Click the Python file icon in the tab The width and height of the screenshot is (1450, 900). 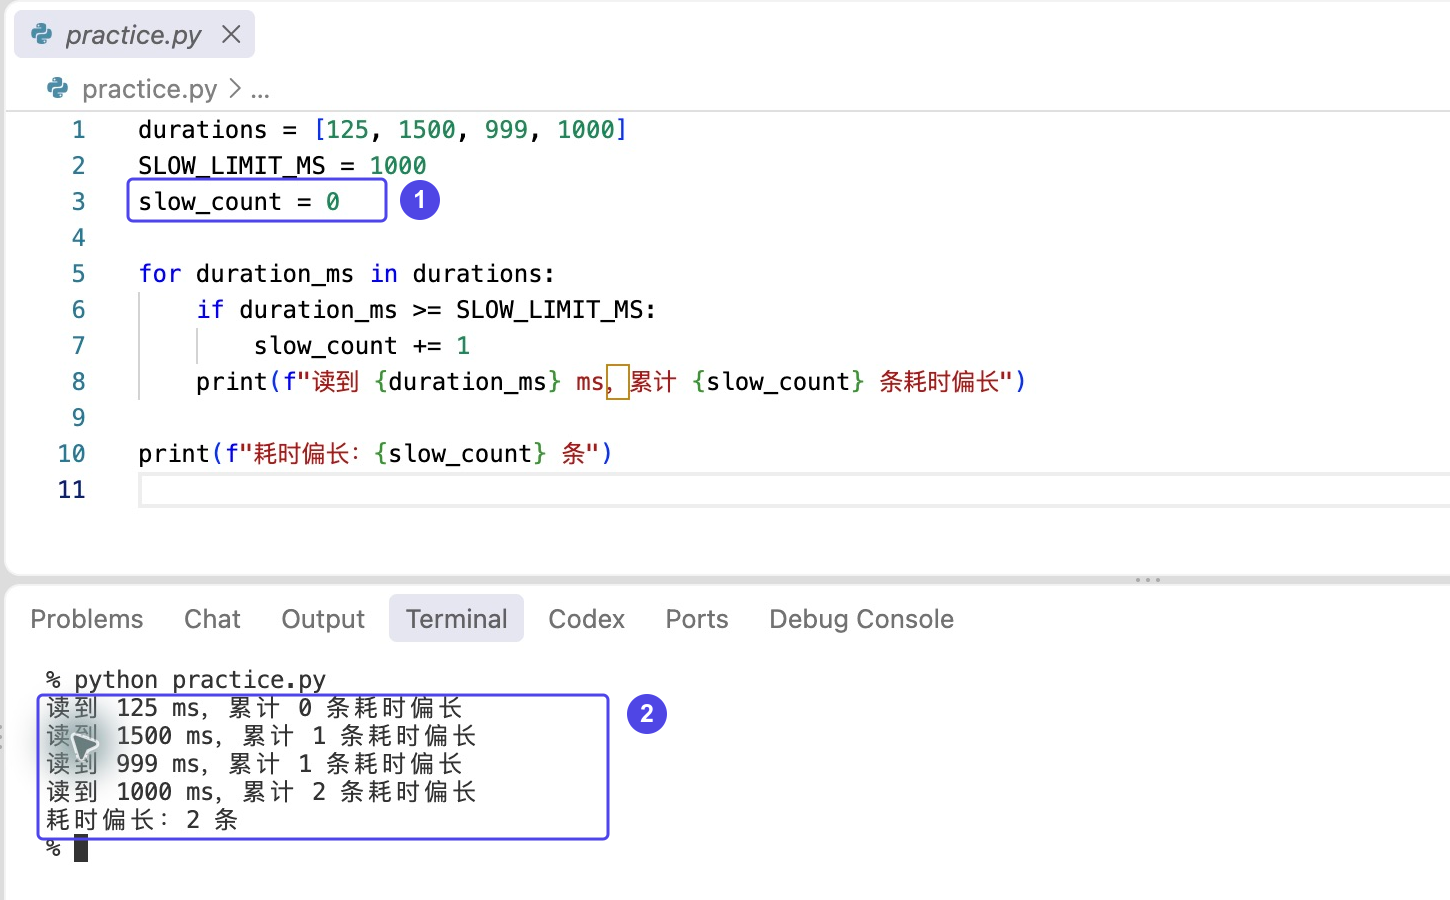tap(42, 34)
